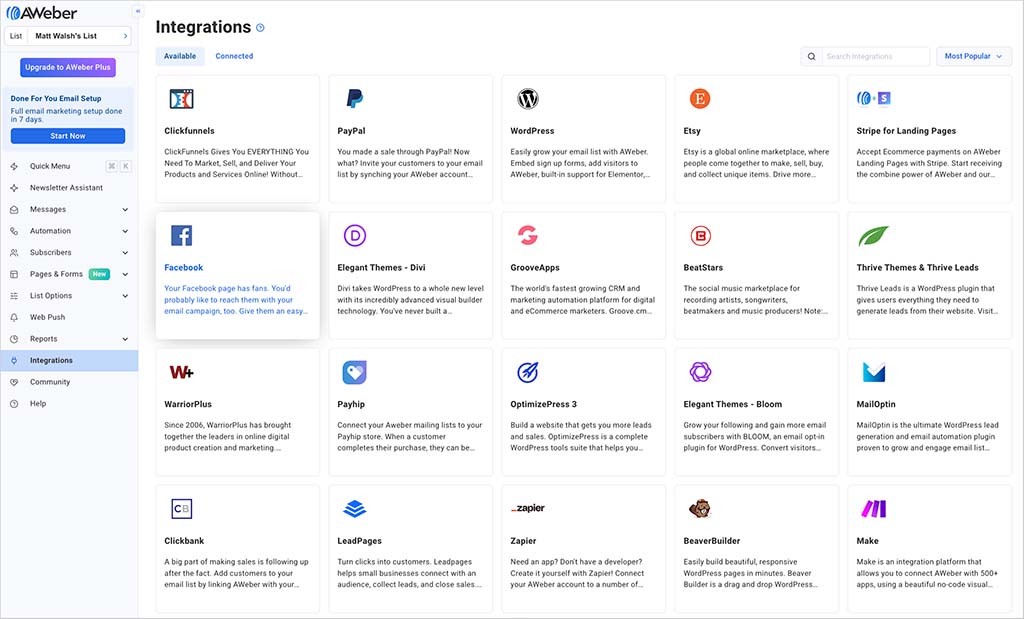Click the Quick Menu keyboard shortcut badge
Viewport: 1024px width, 619px height.
pos(118,167)
